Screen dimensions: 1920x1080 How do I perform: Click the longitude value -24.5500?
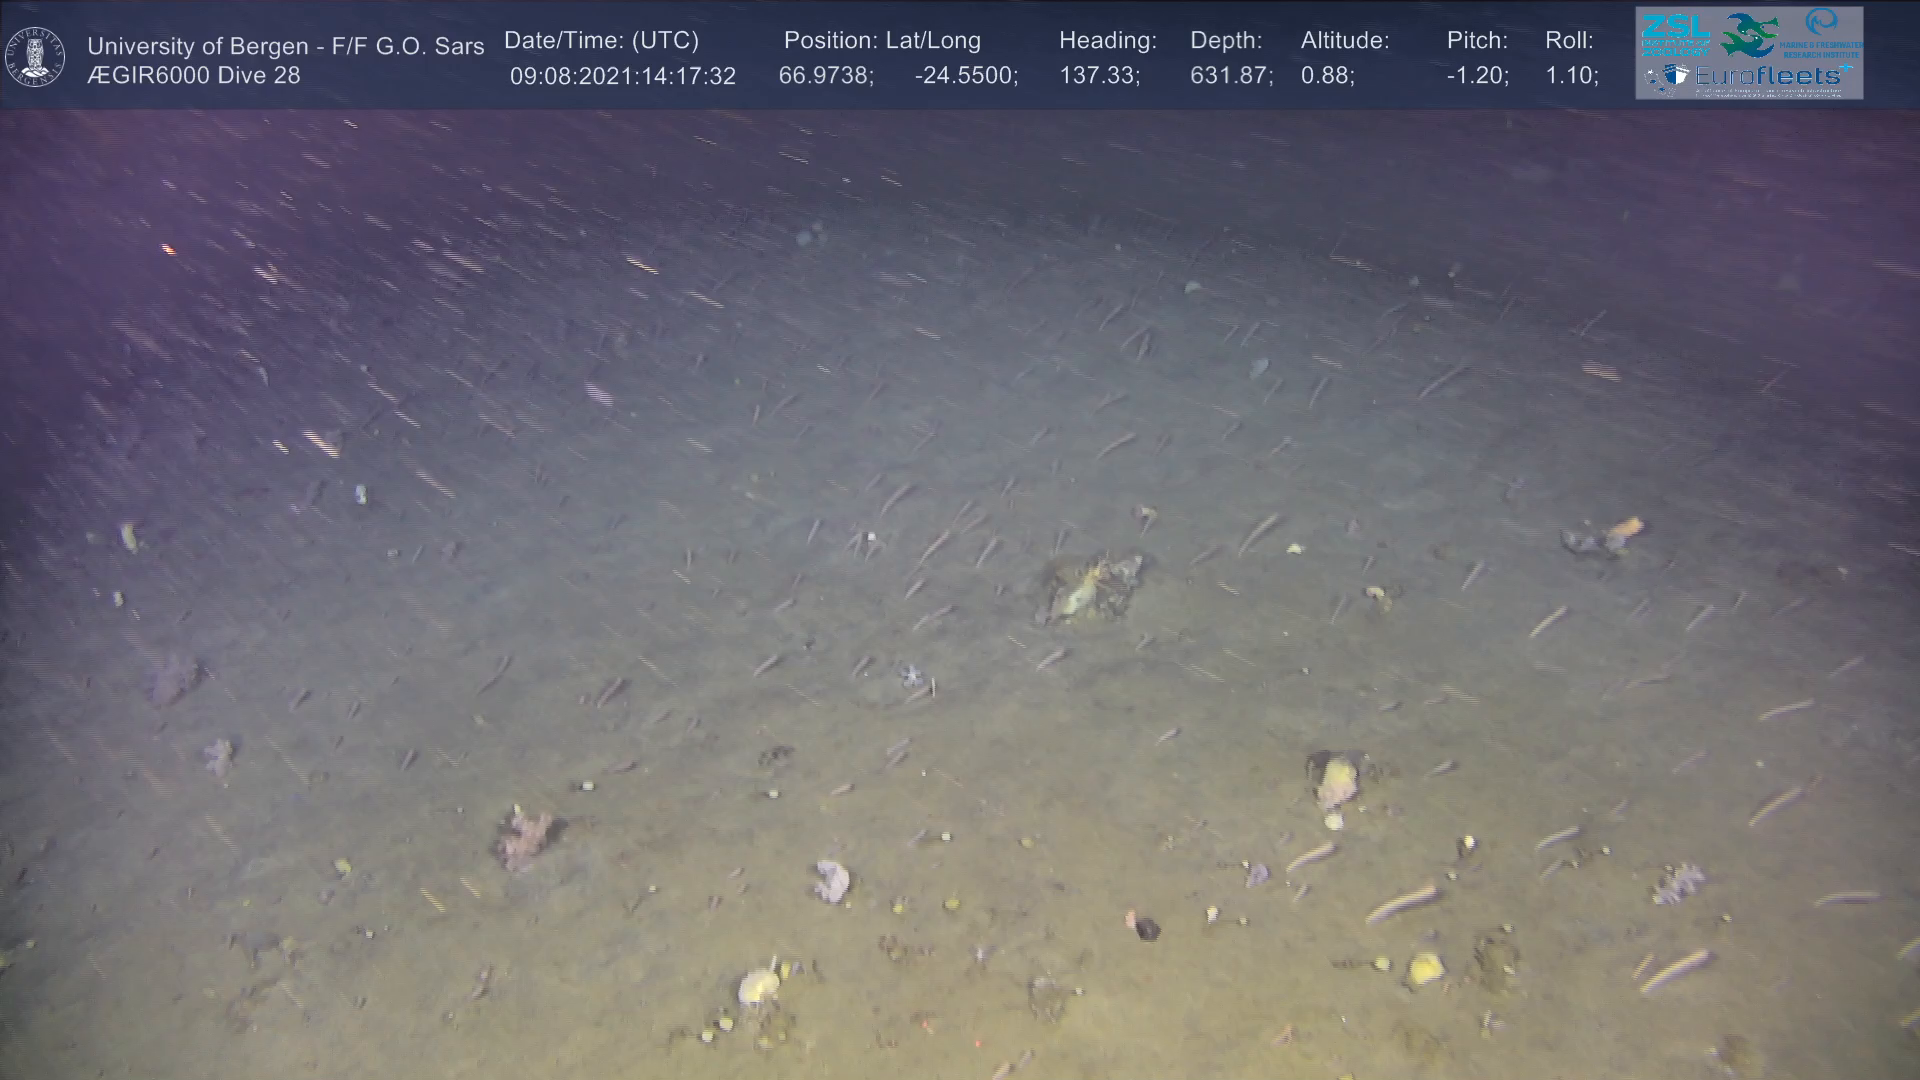(965, 77)
